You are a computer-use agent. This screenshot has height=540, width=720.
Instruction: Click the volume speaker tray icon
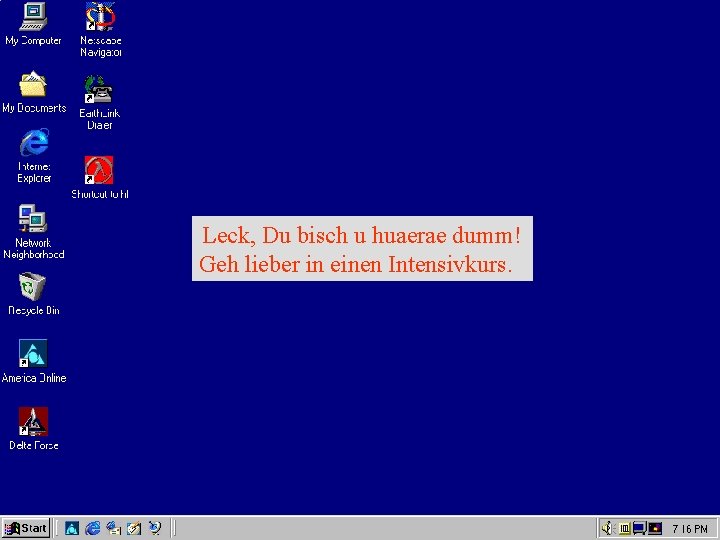point(608,529)
